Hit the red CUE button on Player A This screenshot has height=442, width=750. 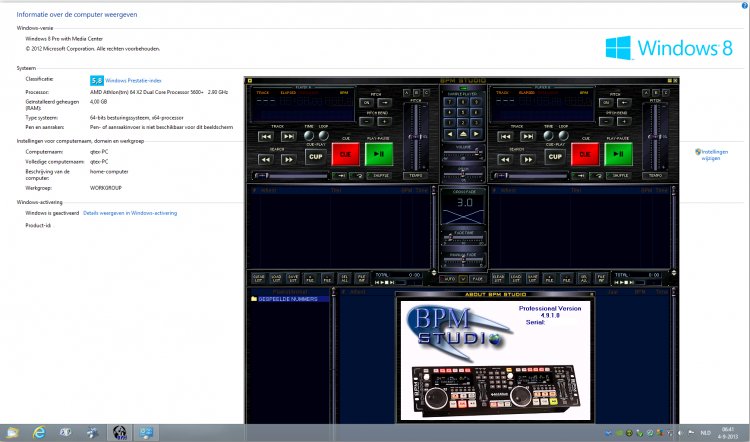point(345,154)
